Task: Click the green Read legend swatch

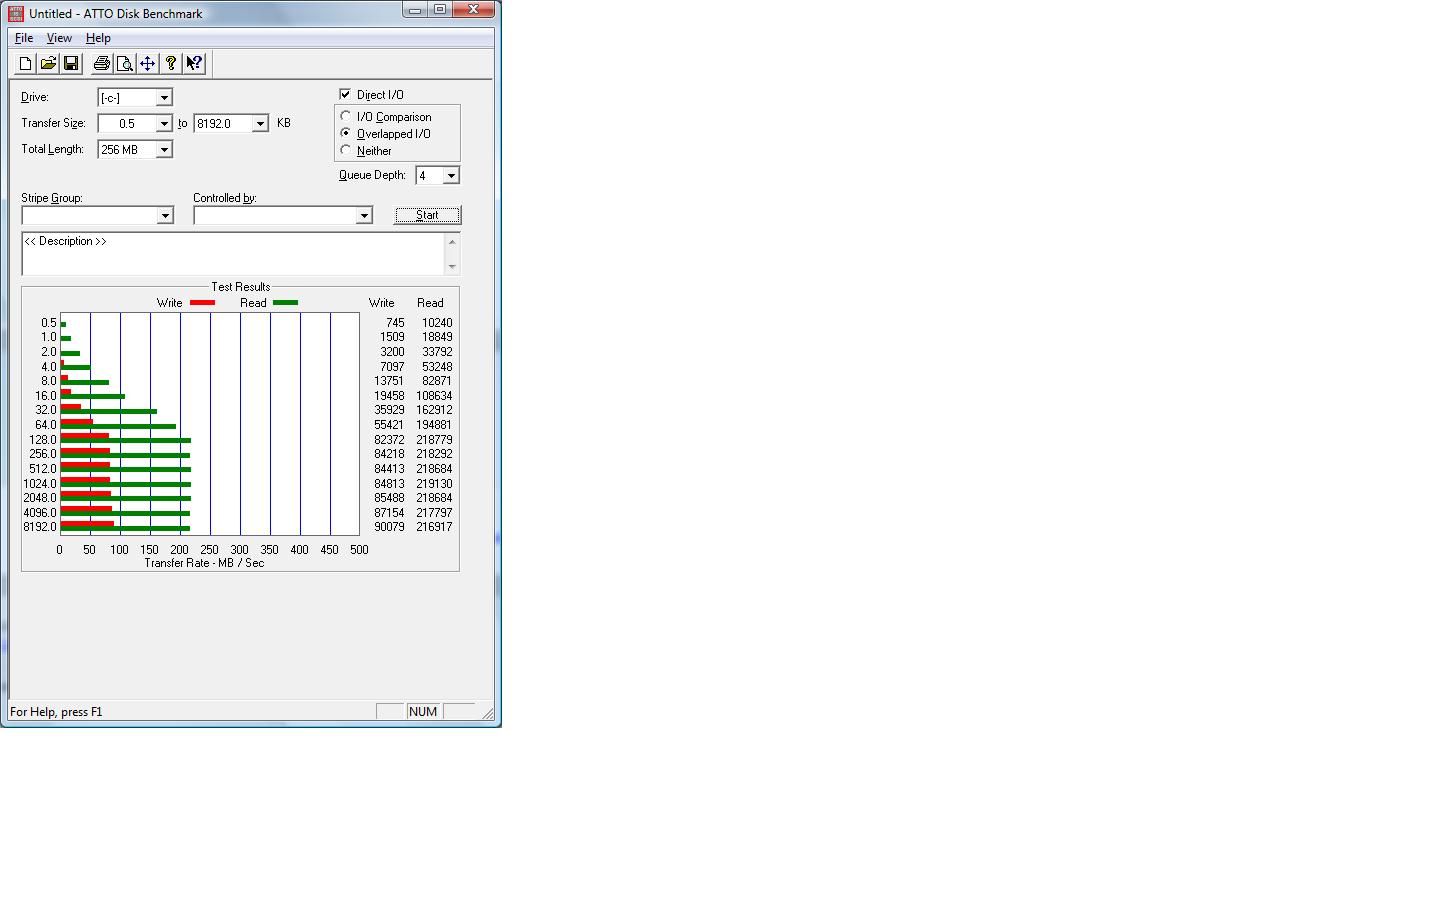Action: (285, 302)
